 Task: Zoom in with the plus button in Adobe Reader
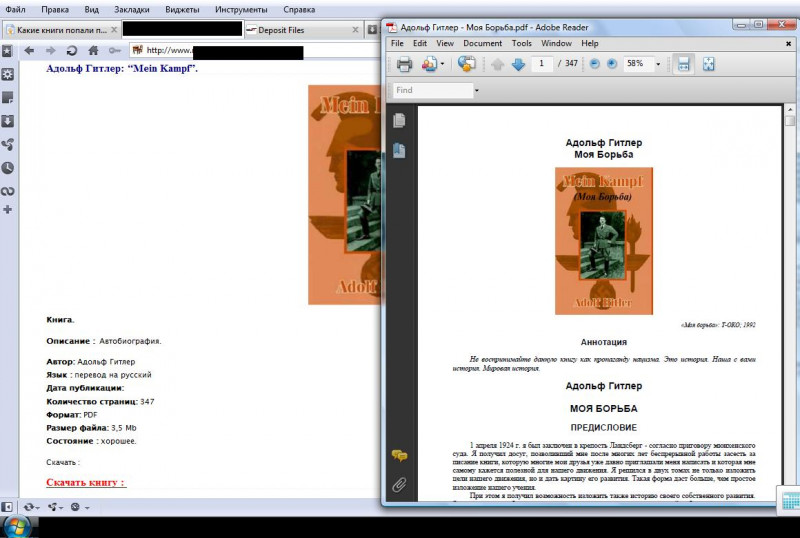(x=612, y=64)
